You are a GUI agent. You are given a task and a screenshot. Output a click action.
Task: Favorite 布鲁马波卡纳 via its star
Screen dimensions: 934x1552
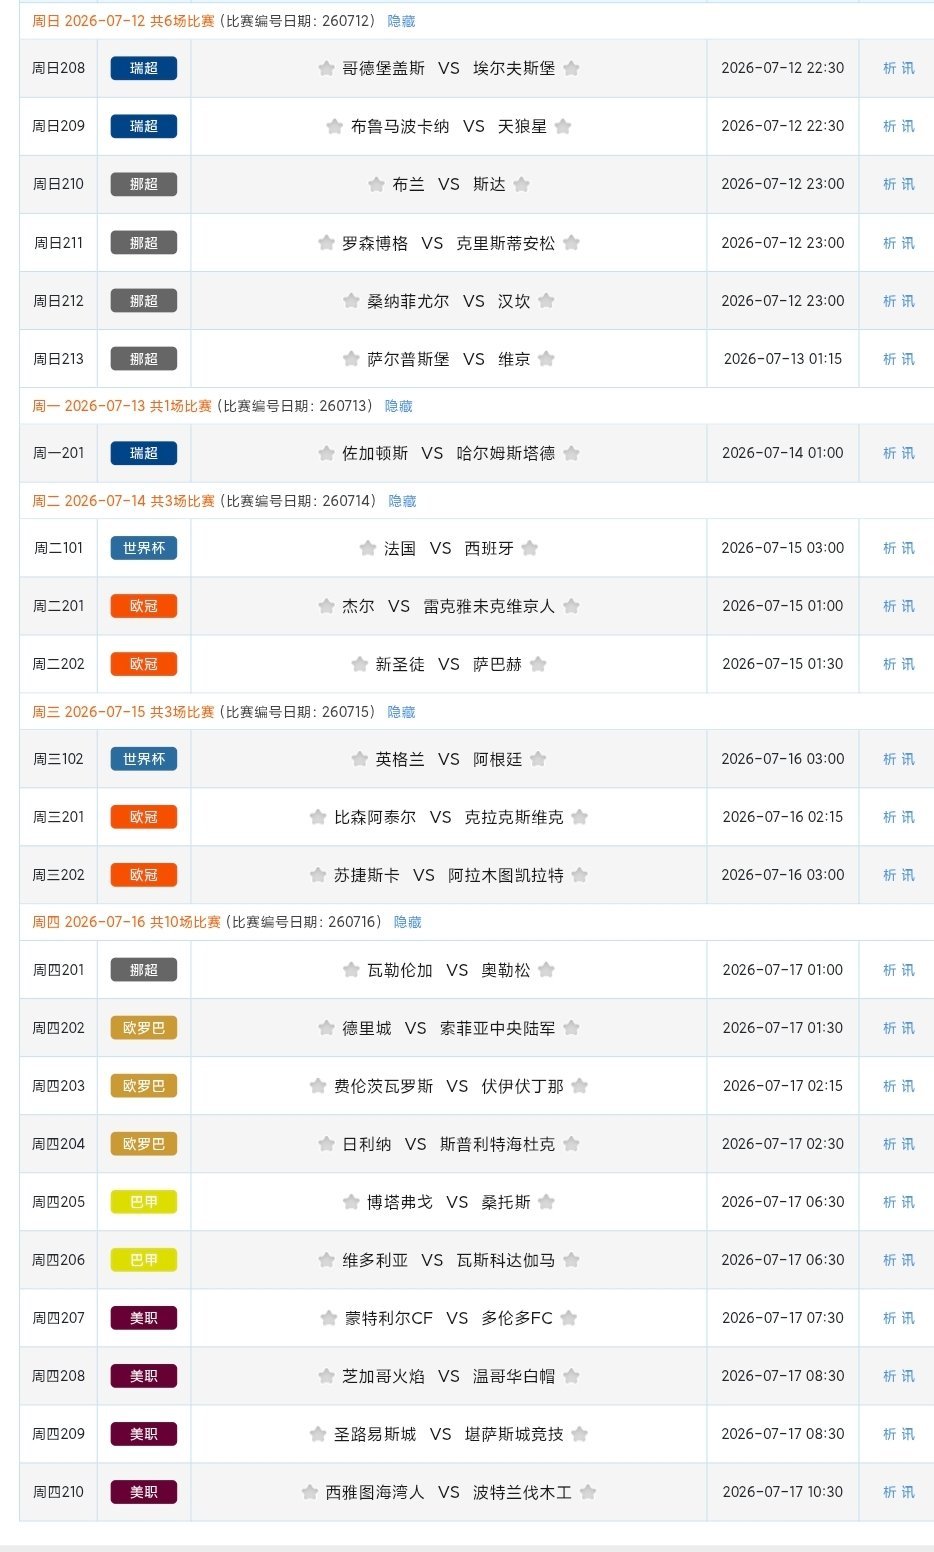335,126
